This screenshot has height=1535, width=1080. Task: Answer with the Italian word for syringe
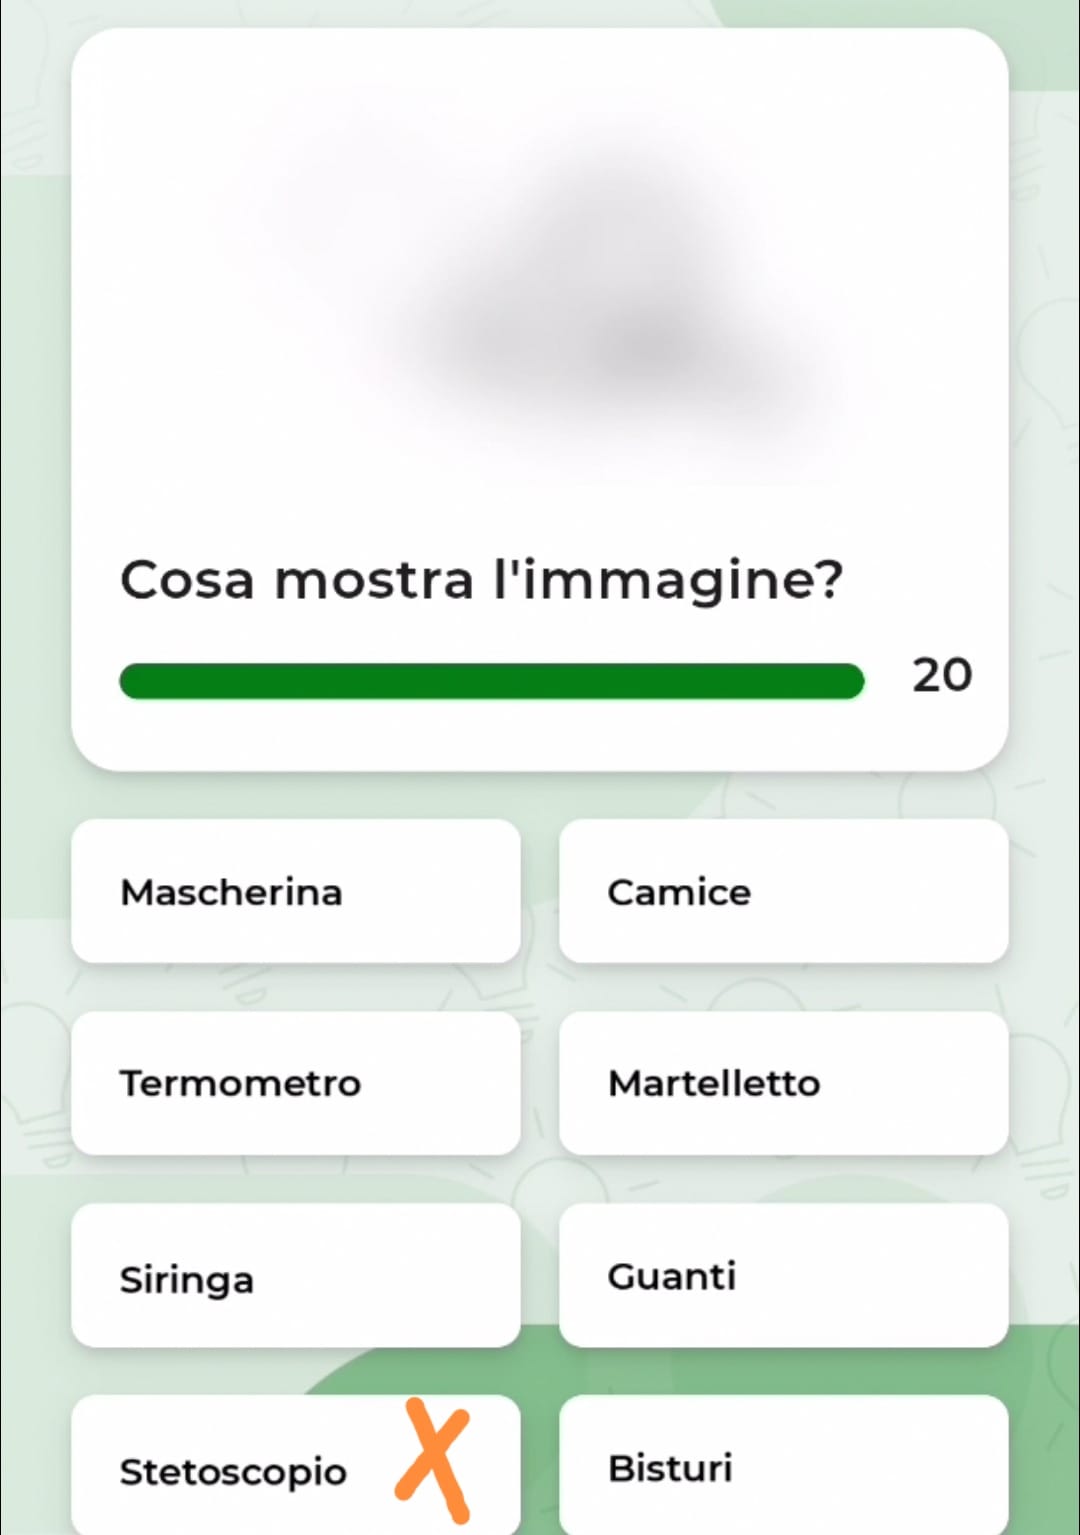295,1277
